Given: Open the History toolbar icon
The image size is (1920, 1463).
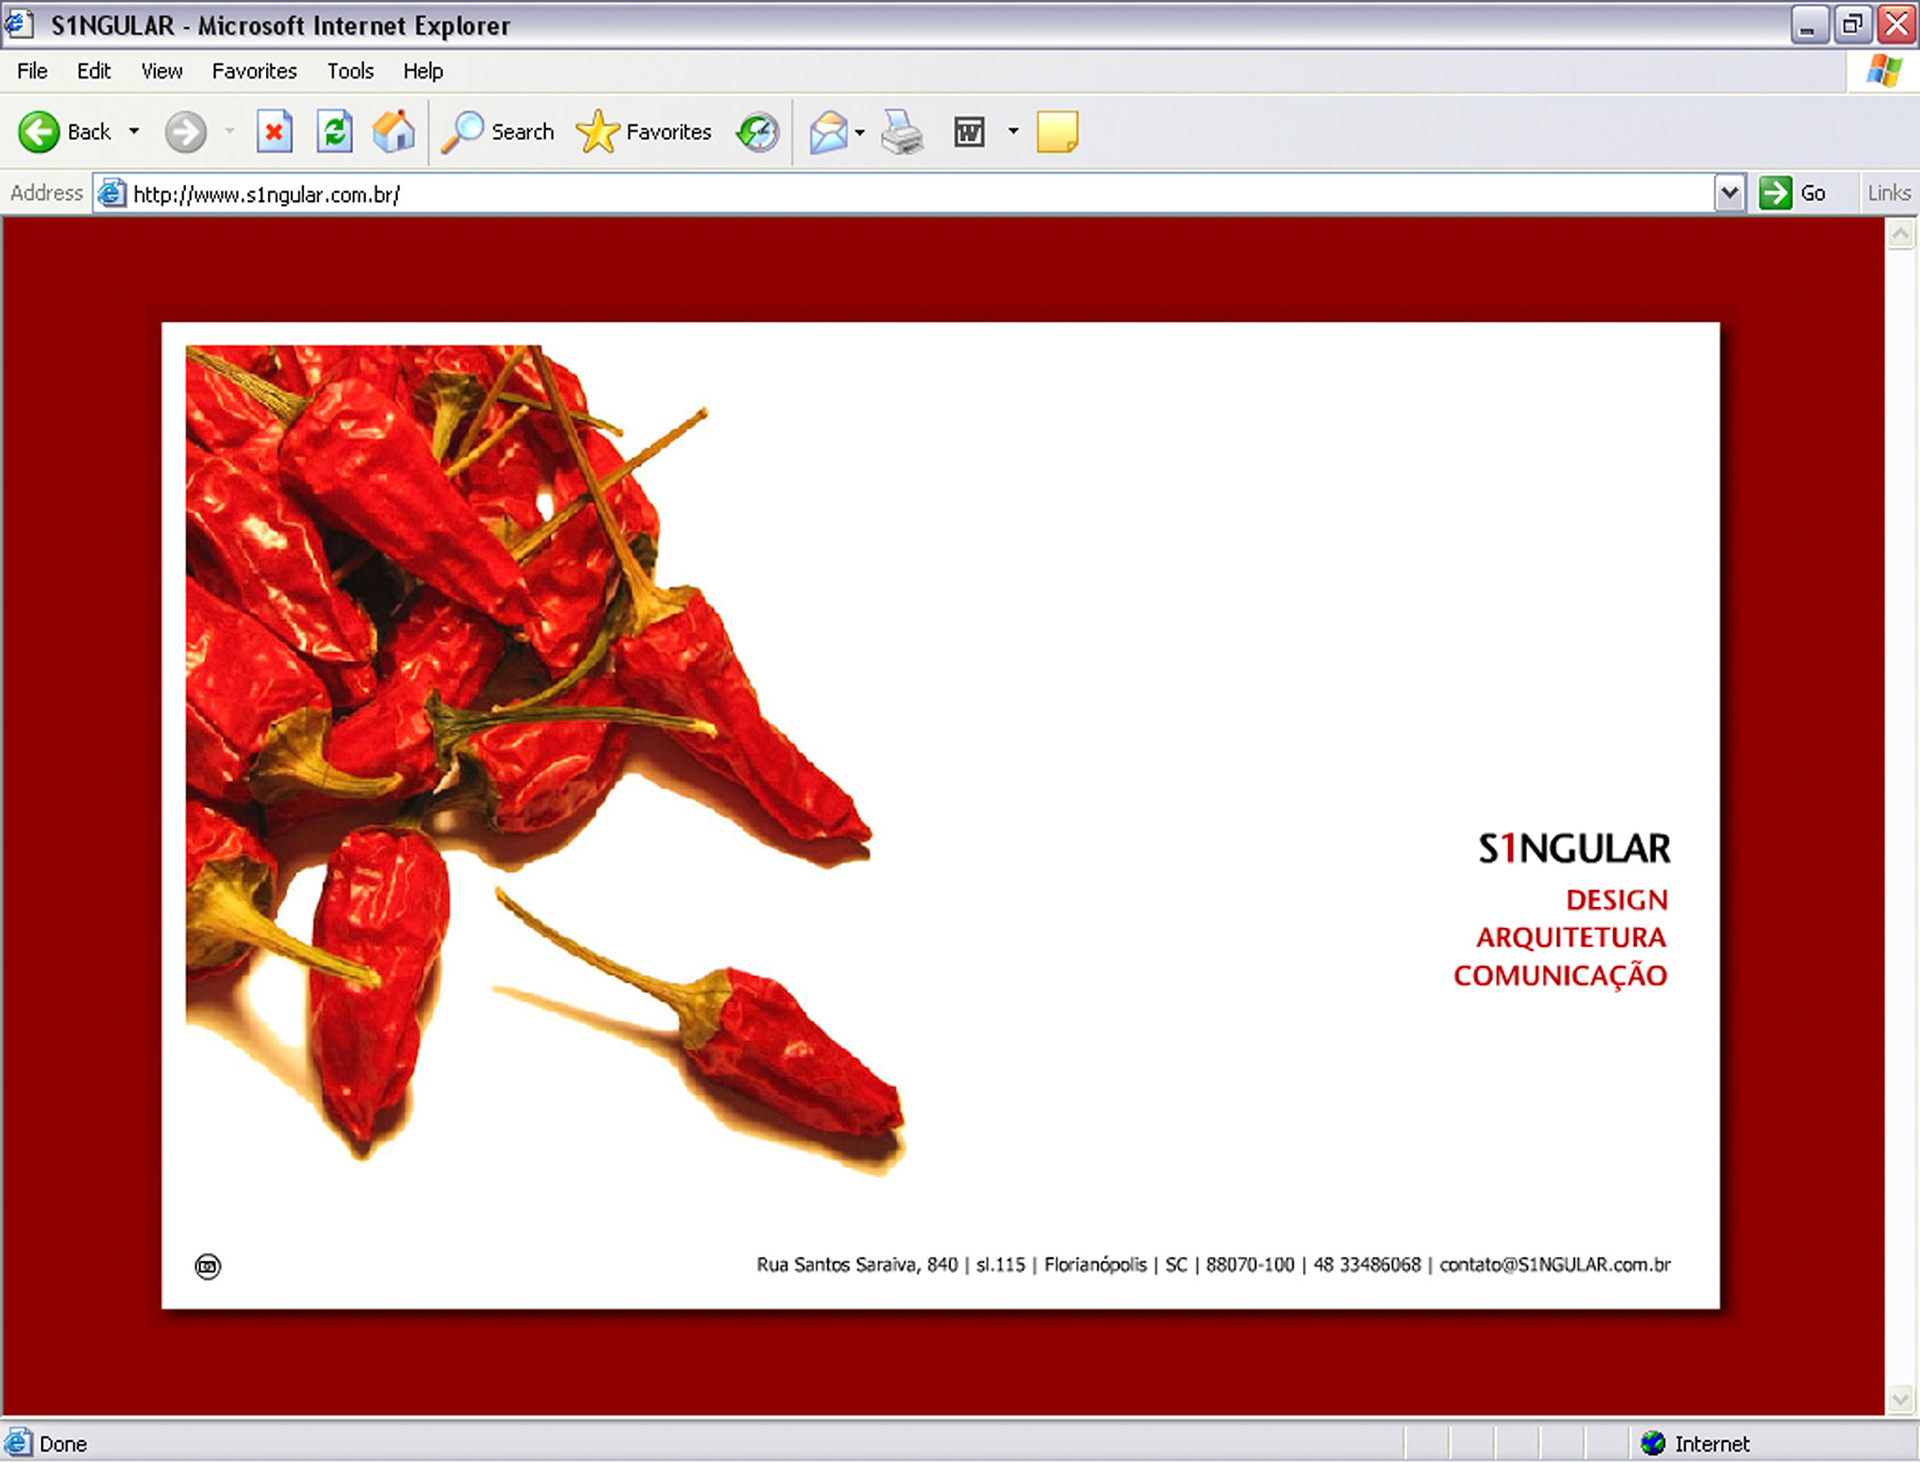Looking at the screenshot, I should pyautogui.click(x=758, y=132).
